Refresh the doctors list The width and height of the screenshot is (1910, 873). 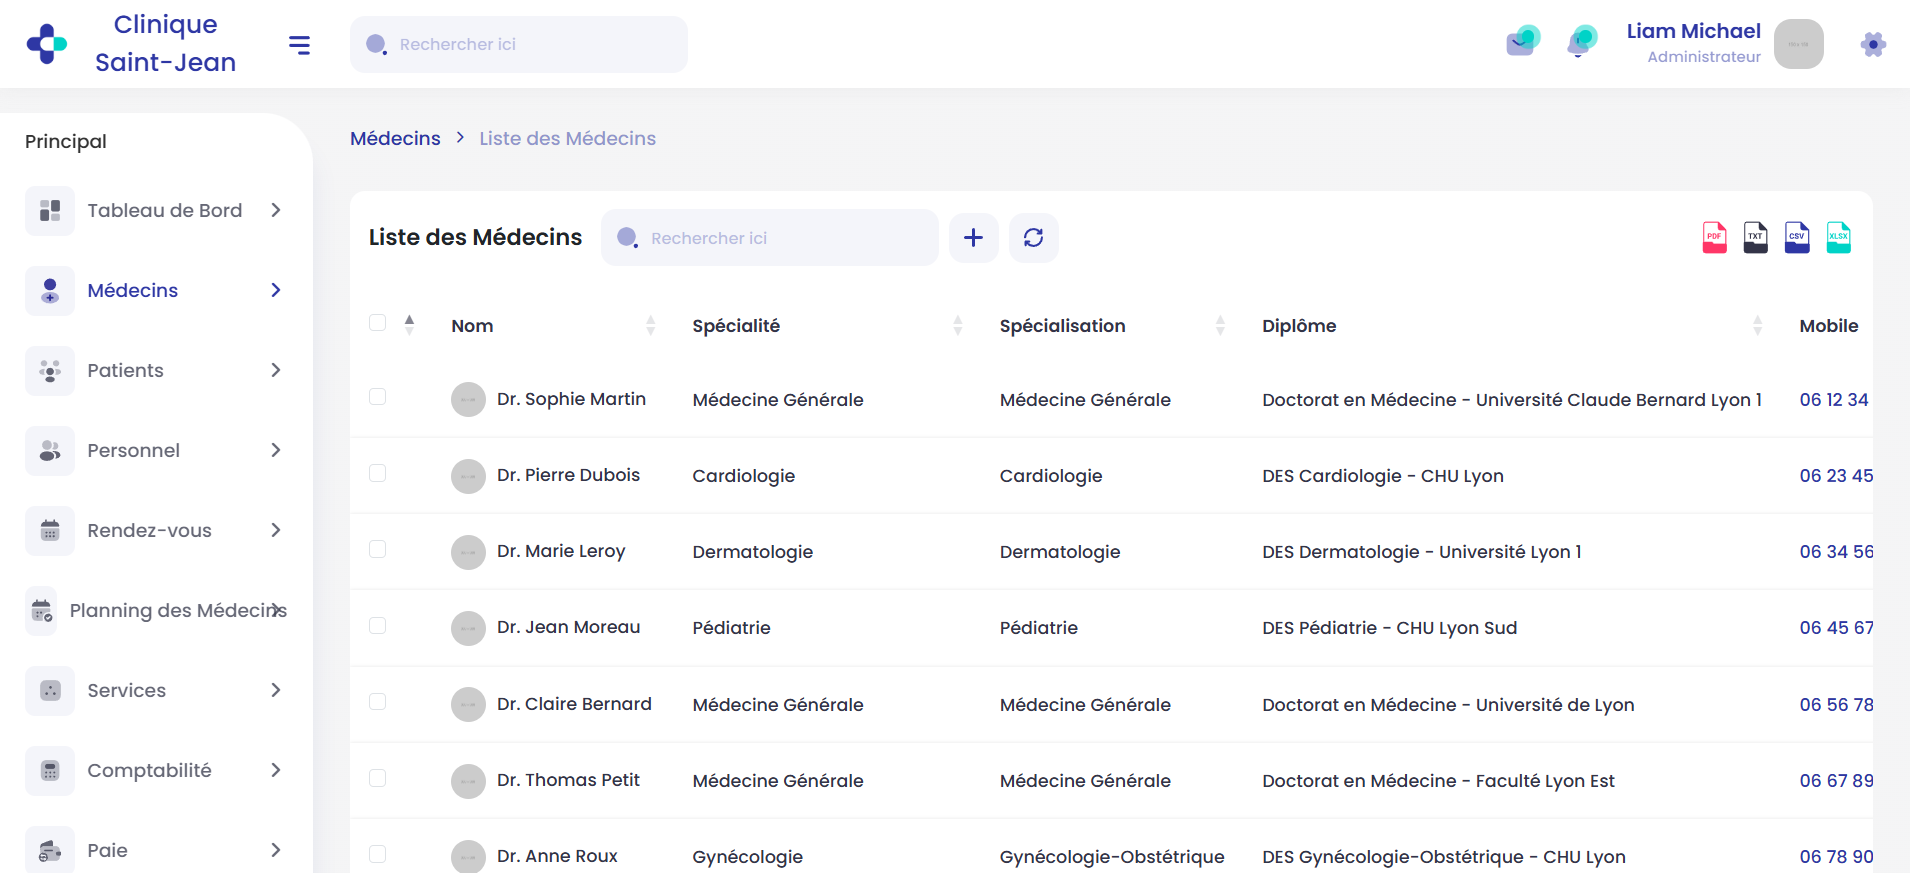coord(1033,238)
